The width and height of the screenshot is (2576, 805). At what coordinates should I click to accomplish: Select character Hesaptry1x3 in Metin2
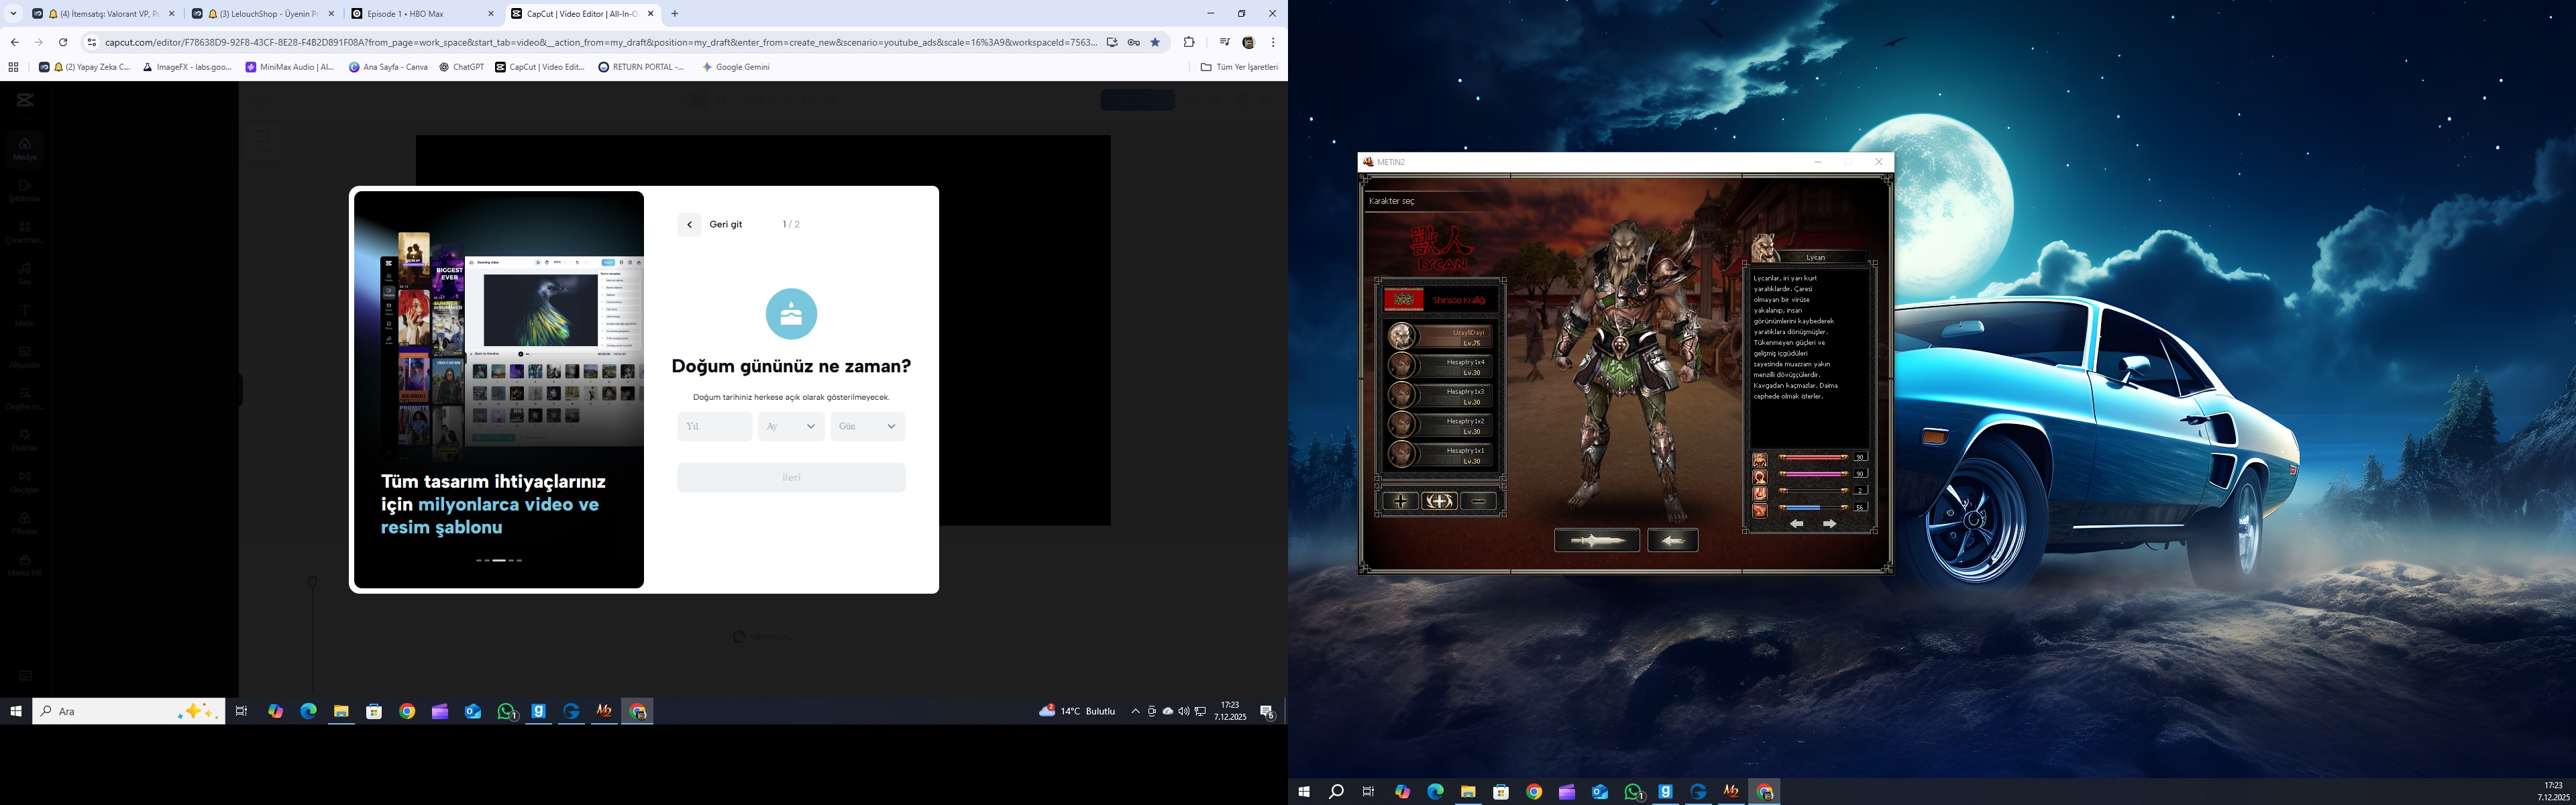1440,396
